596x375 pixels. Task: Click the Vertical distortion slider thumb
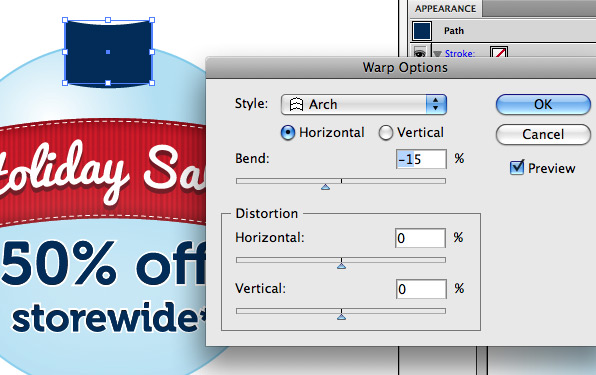pos(341,316)
